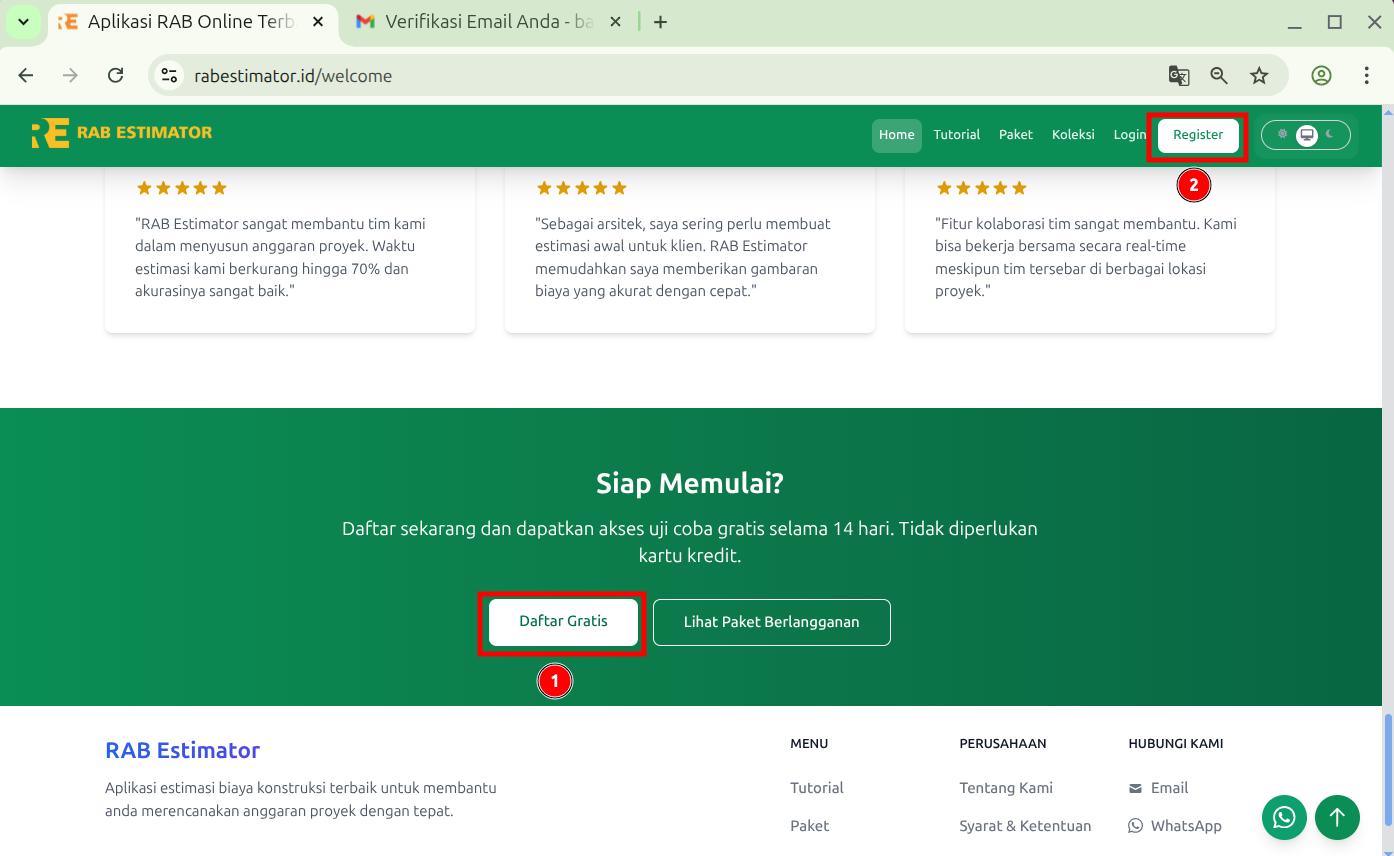Open Lihat Paket Berlangganan

click(771, 621)
